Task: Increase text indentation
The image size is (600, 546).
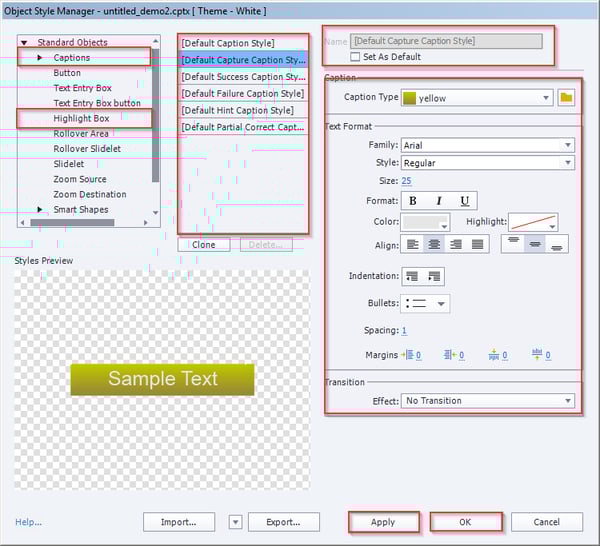Action: click(434, 276)
